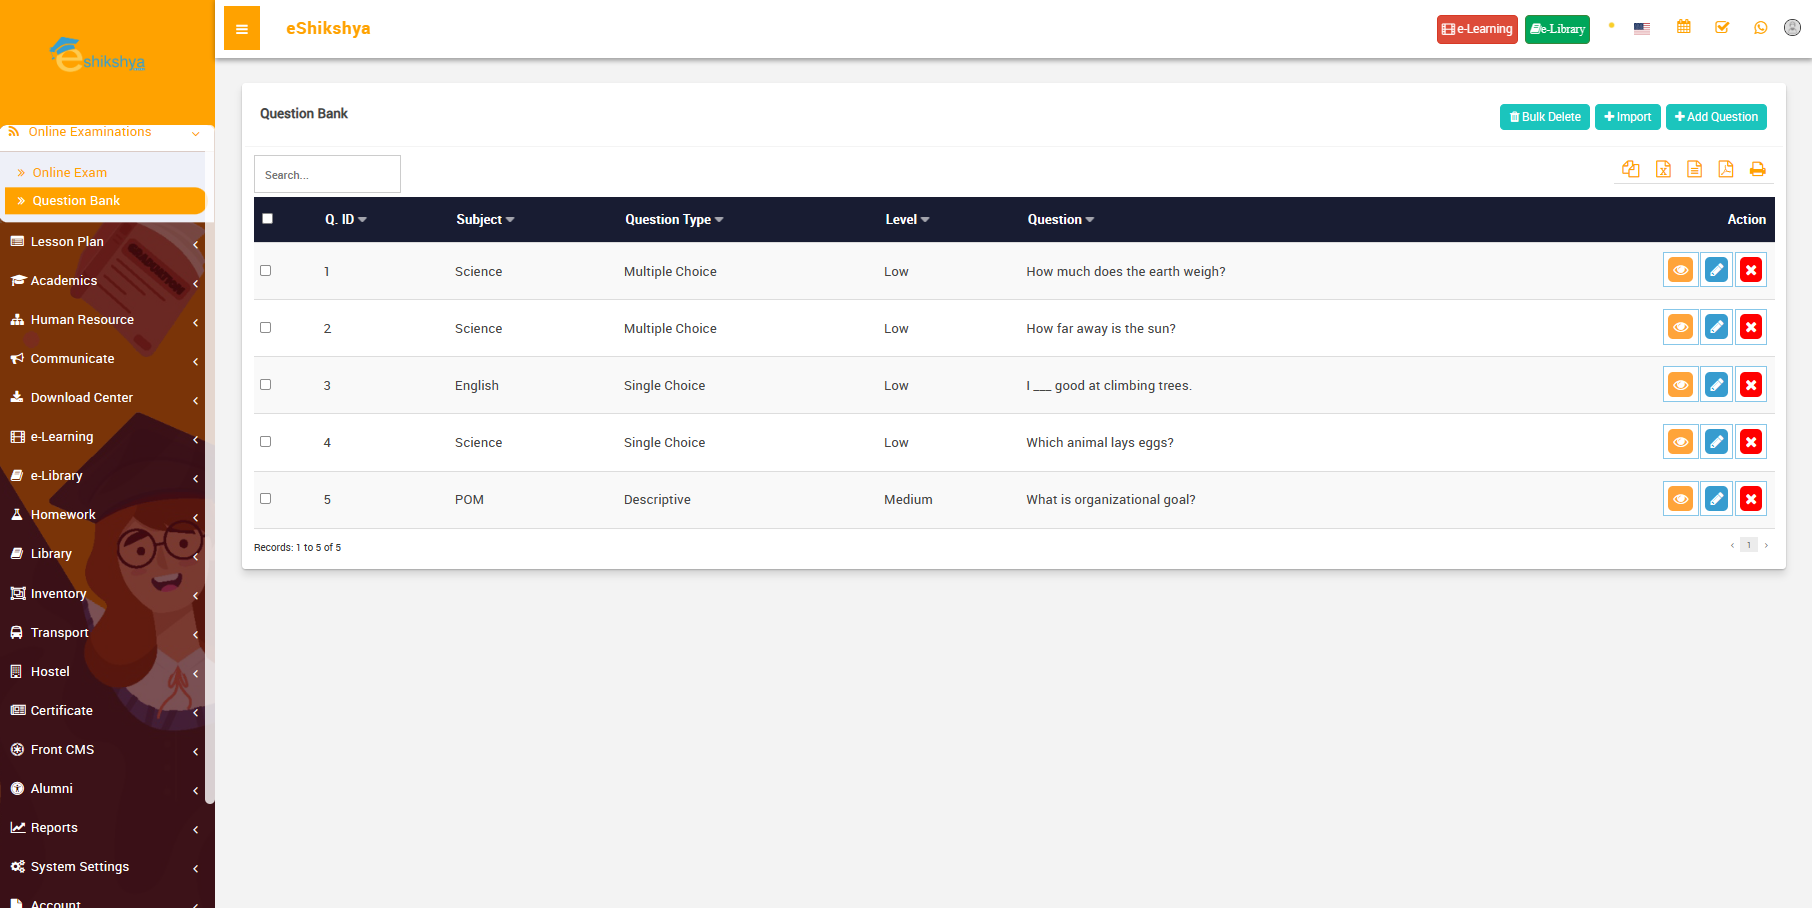The image size is (1812, 908).
Task: Open Online Exam in the sidebar
Action: pyautogui.click(x=69, y=173)
